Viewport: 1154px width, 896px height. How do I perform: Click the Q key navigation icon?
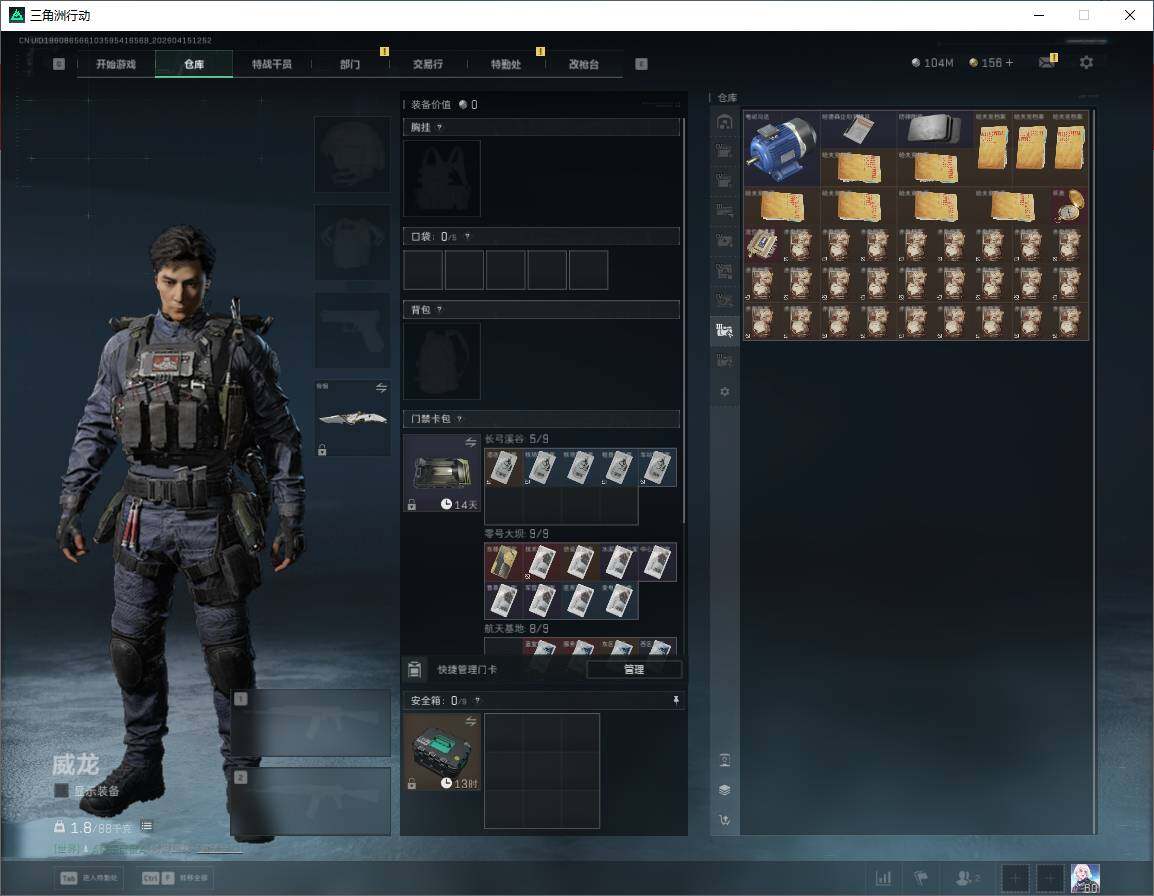(x=59, y=64)
